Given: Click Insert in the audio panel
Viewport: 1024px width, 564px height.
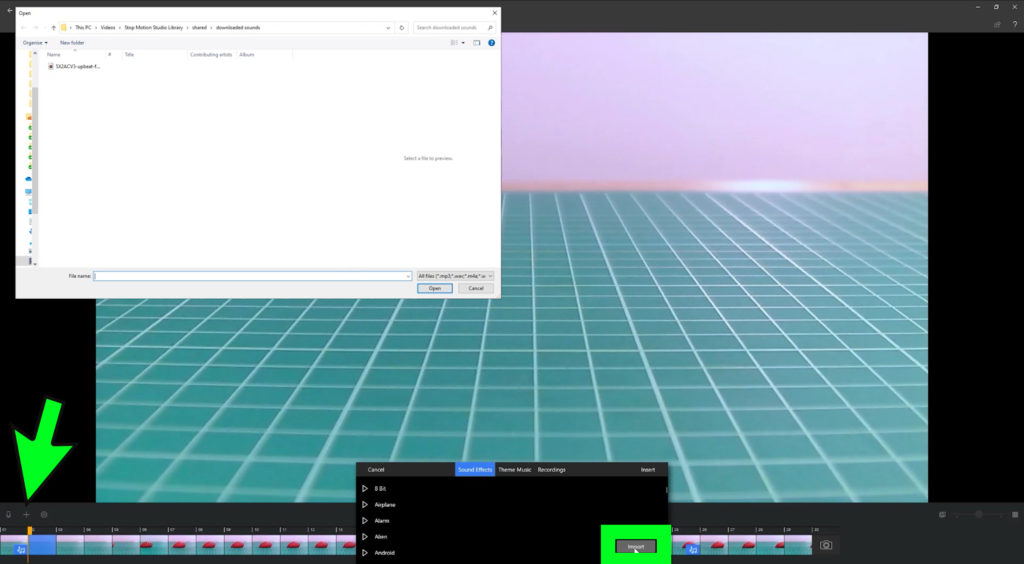Looking at the screenshot, I should (648, 469).
